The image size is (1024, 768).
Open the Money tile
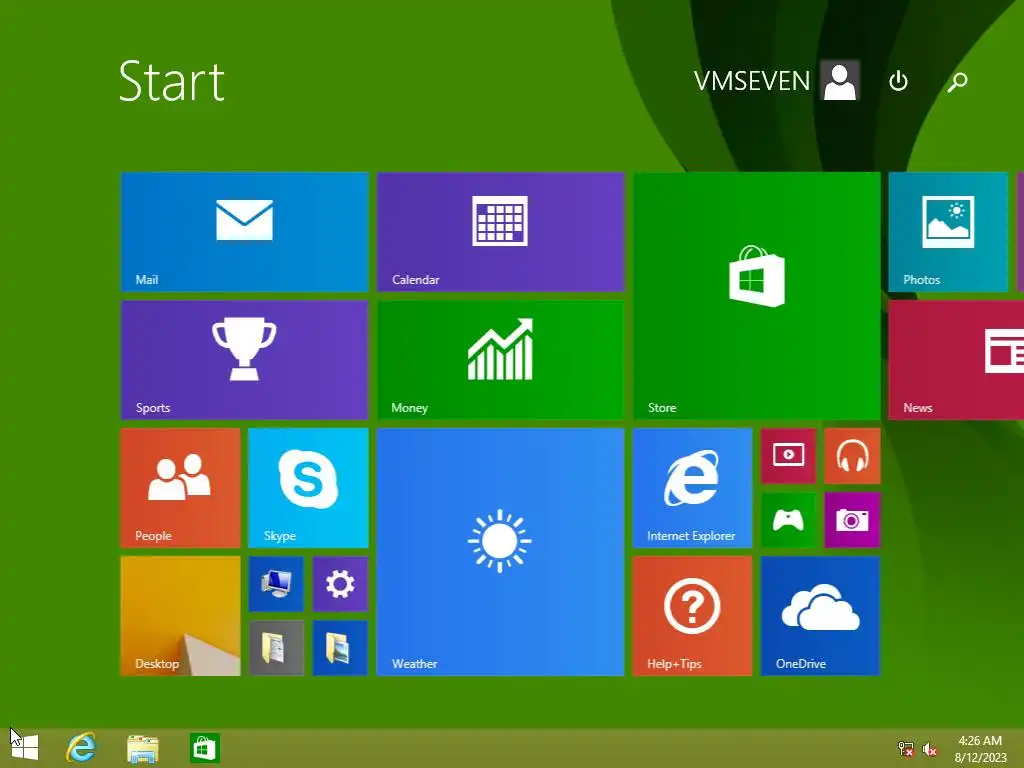501,360
